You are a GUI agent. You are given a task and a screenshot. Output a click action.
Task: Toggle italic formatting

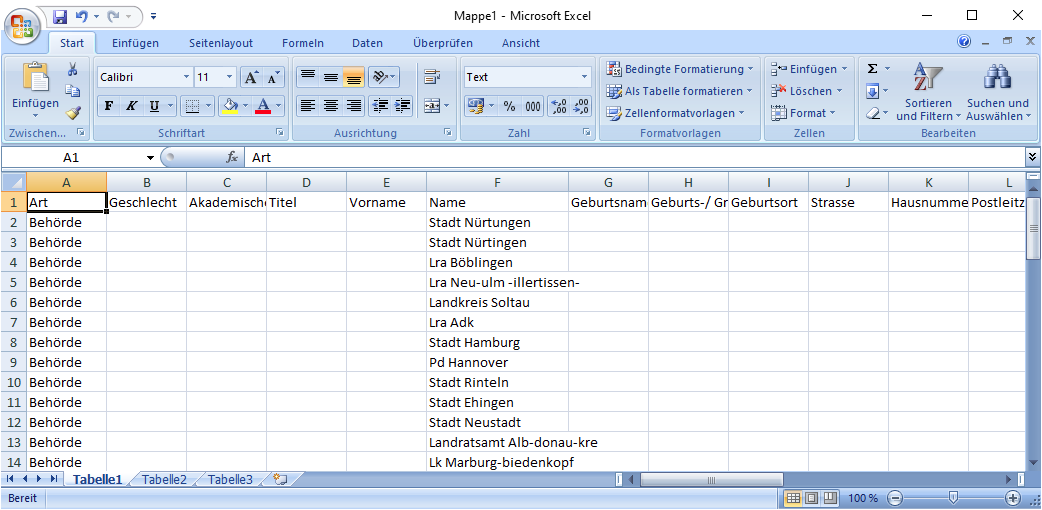[131, 106]
